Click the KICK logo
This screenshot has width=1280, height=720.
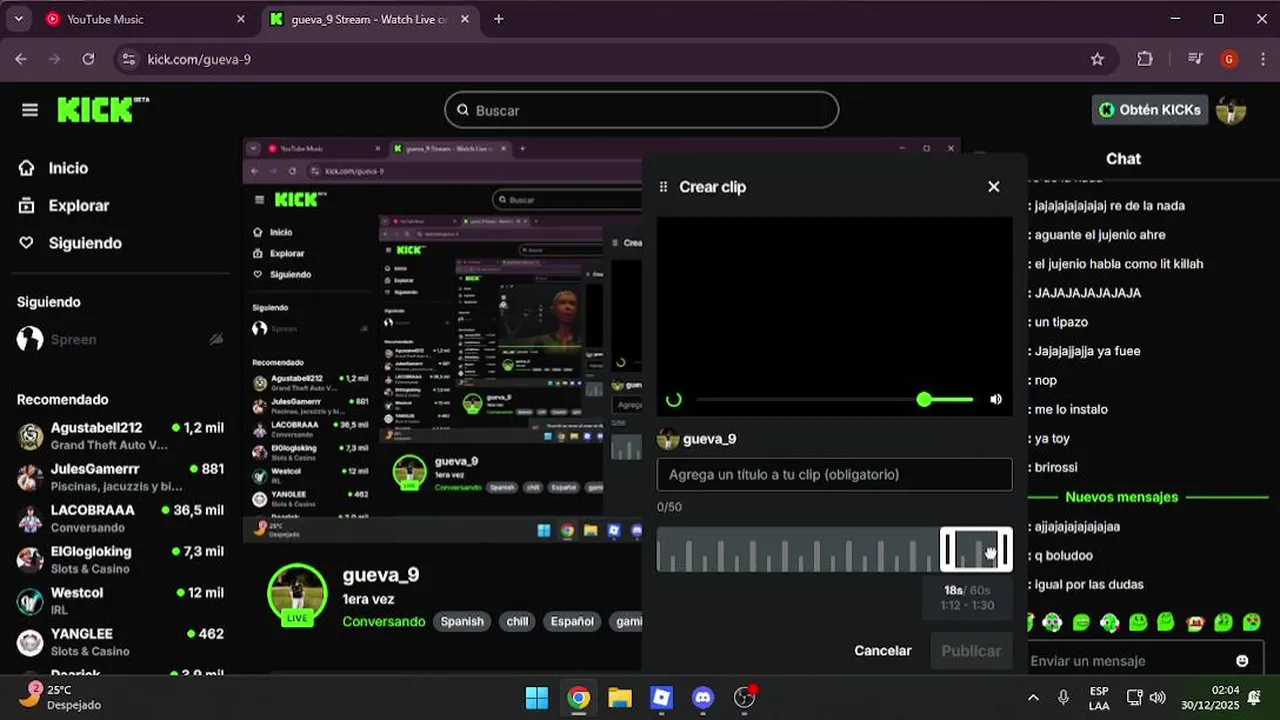click(102, 110)
